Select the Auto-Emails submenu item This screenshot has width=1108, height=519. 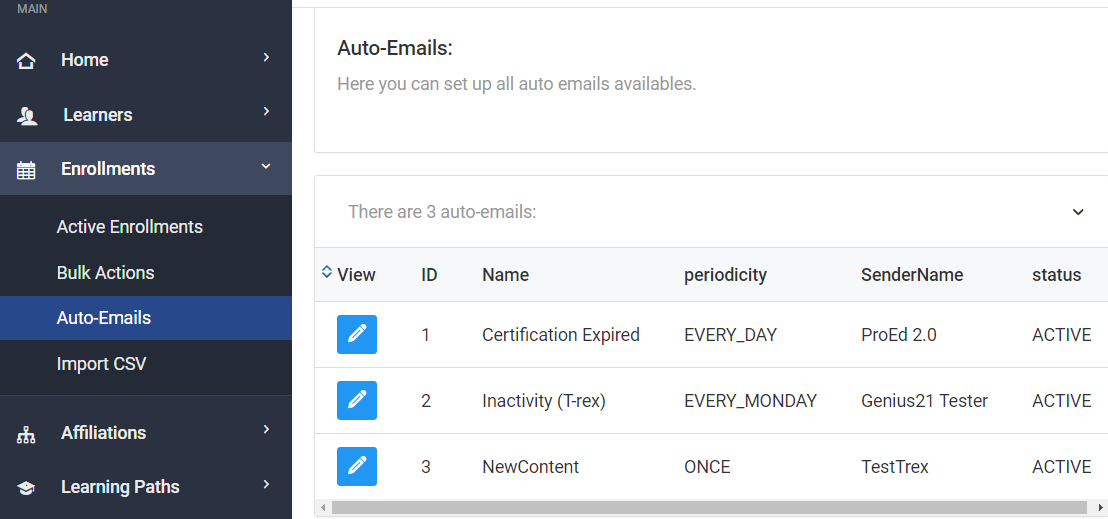coord(104,318)
